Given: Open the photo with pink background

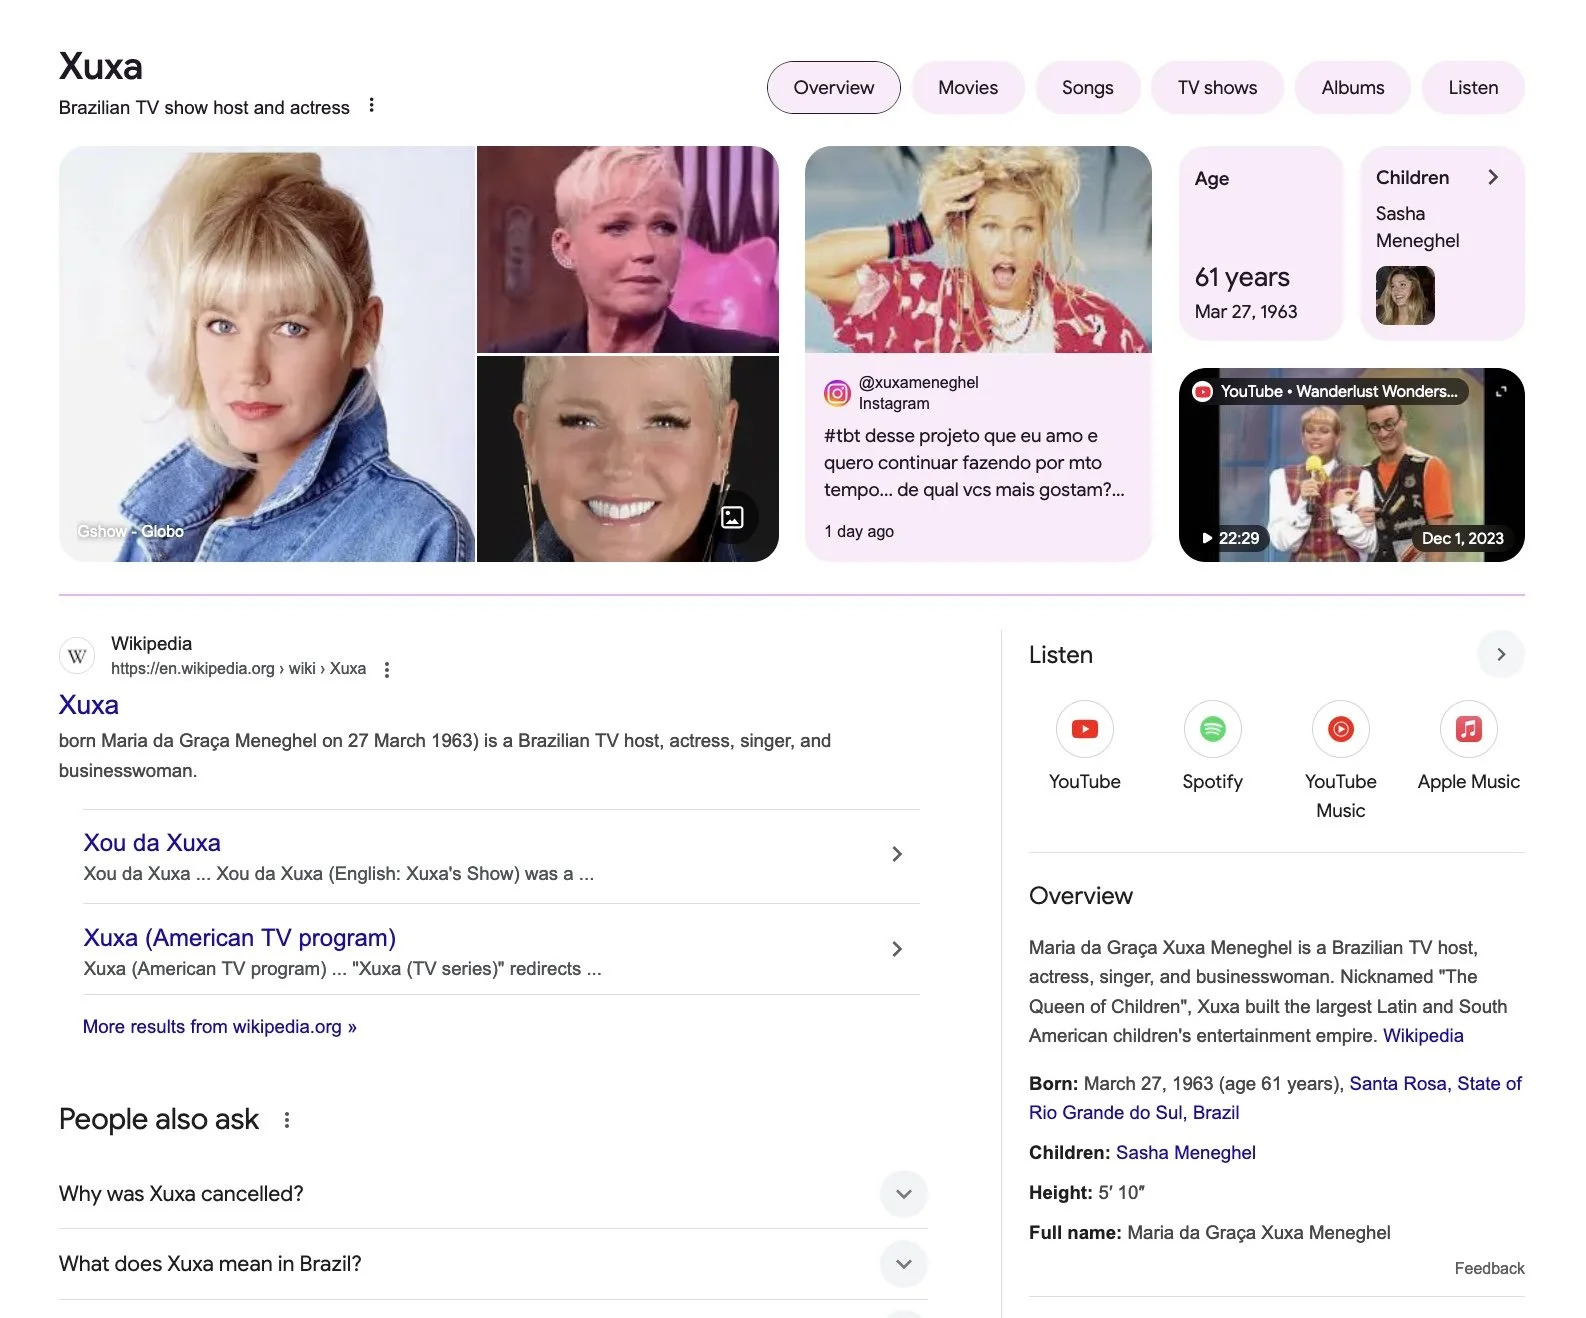Looking at the screenshot, I should pyautogui.click(x=627, y=249).
